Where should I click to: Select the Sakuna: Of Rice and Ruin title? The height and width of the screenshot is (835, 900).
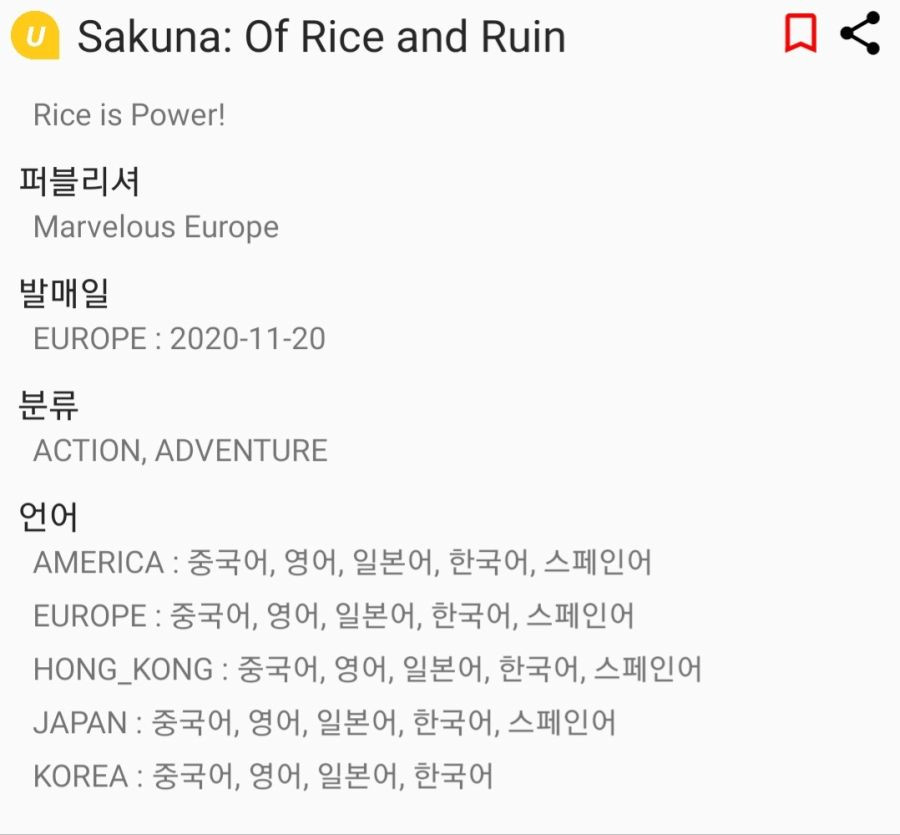(321, 37)
